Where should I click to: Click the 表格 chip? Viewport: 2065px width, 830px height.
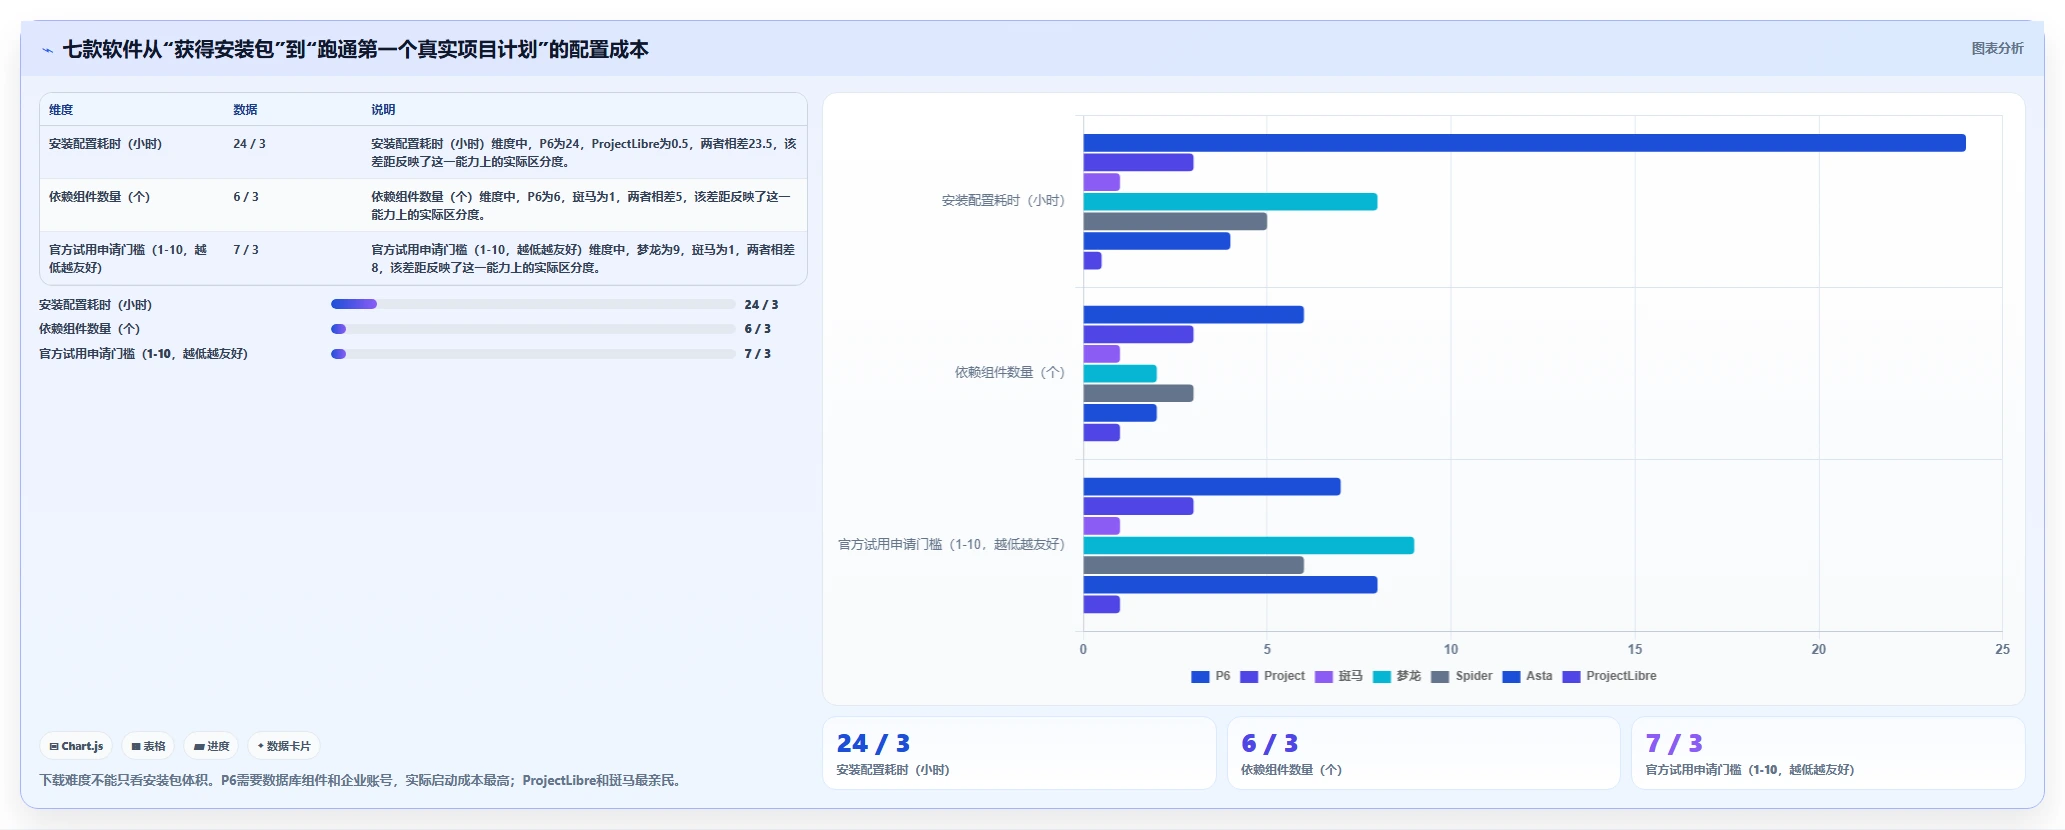(148, 746)
